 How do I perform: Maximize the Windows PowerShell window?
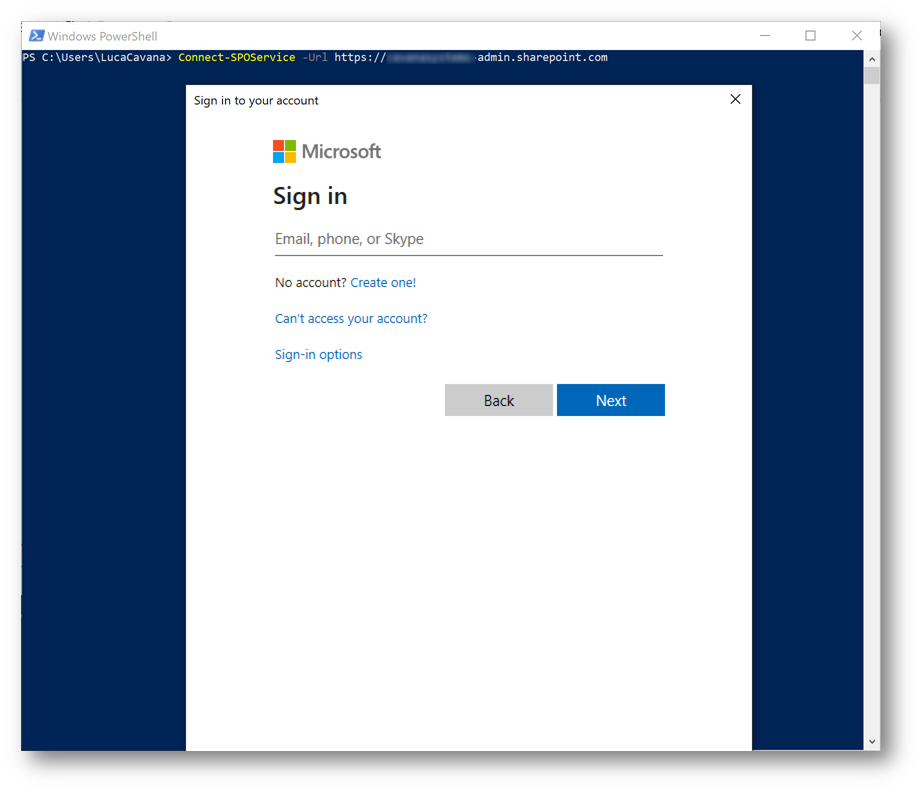[x=811, y=36]
